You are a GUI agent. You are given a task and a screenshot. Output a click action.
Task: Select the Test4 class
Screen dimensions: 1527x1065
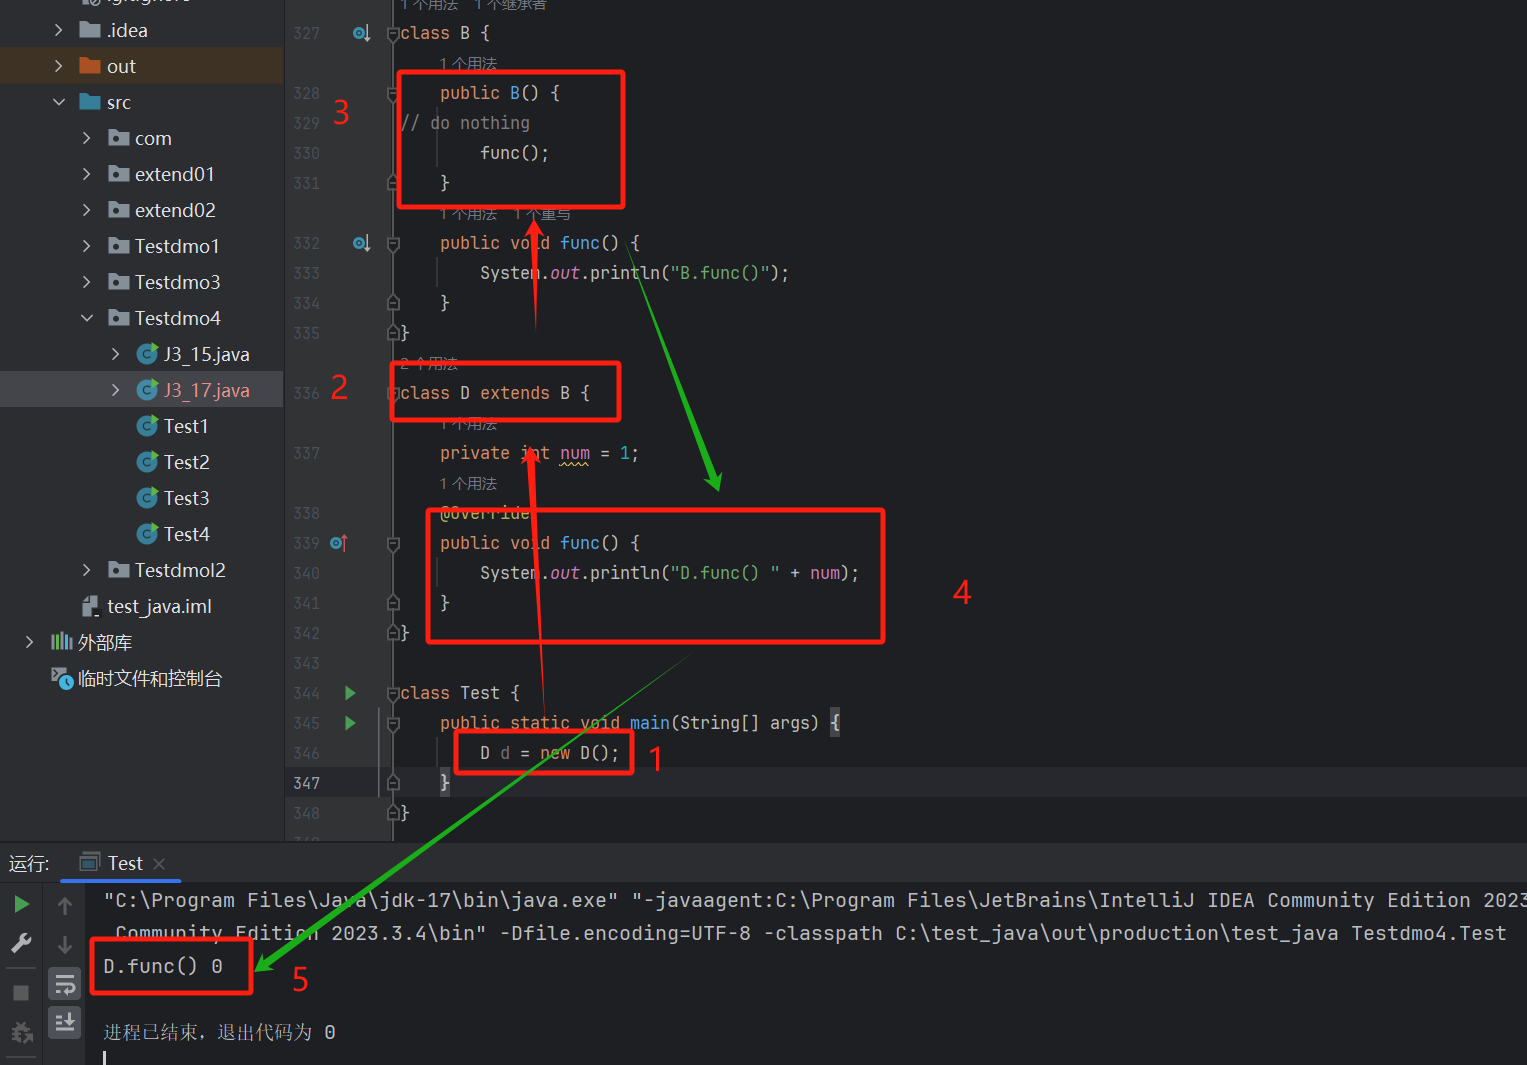pos(186,534)
